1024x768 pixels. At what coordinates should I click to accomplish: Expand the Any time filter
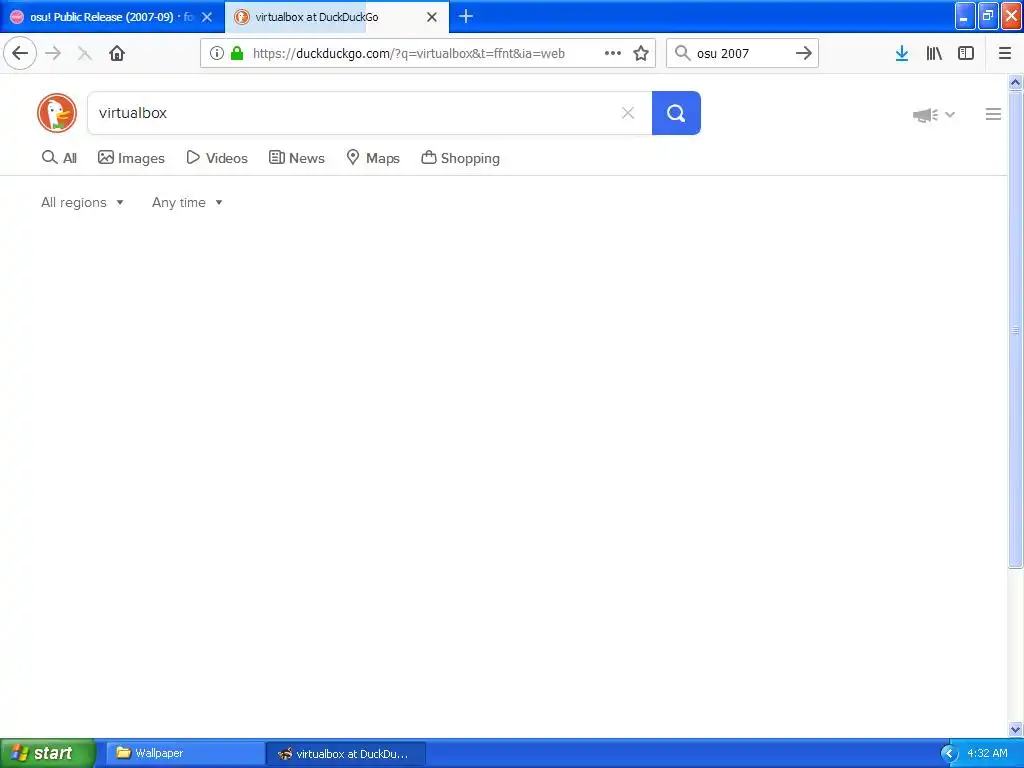click(187, 202)
